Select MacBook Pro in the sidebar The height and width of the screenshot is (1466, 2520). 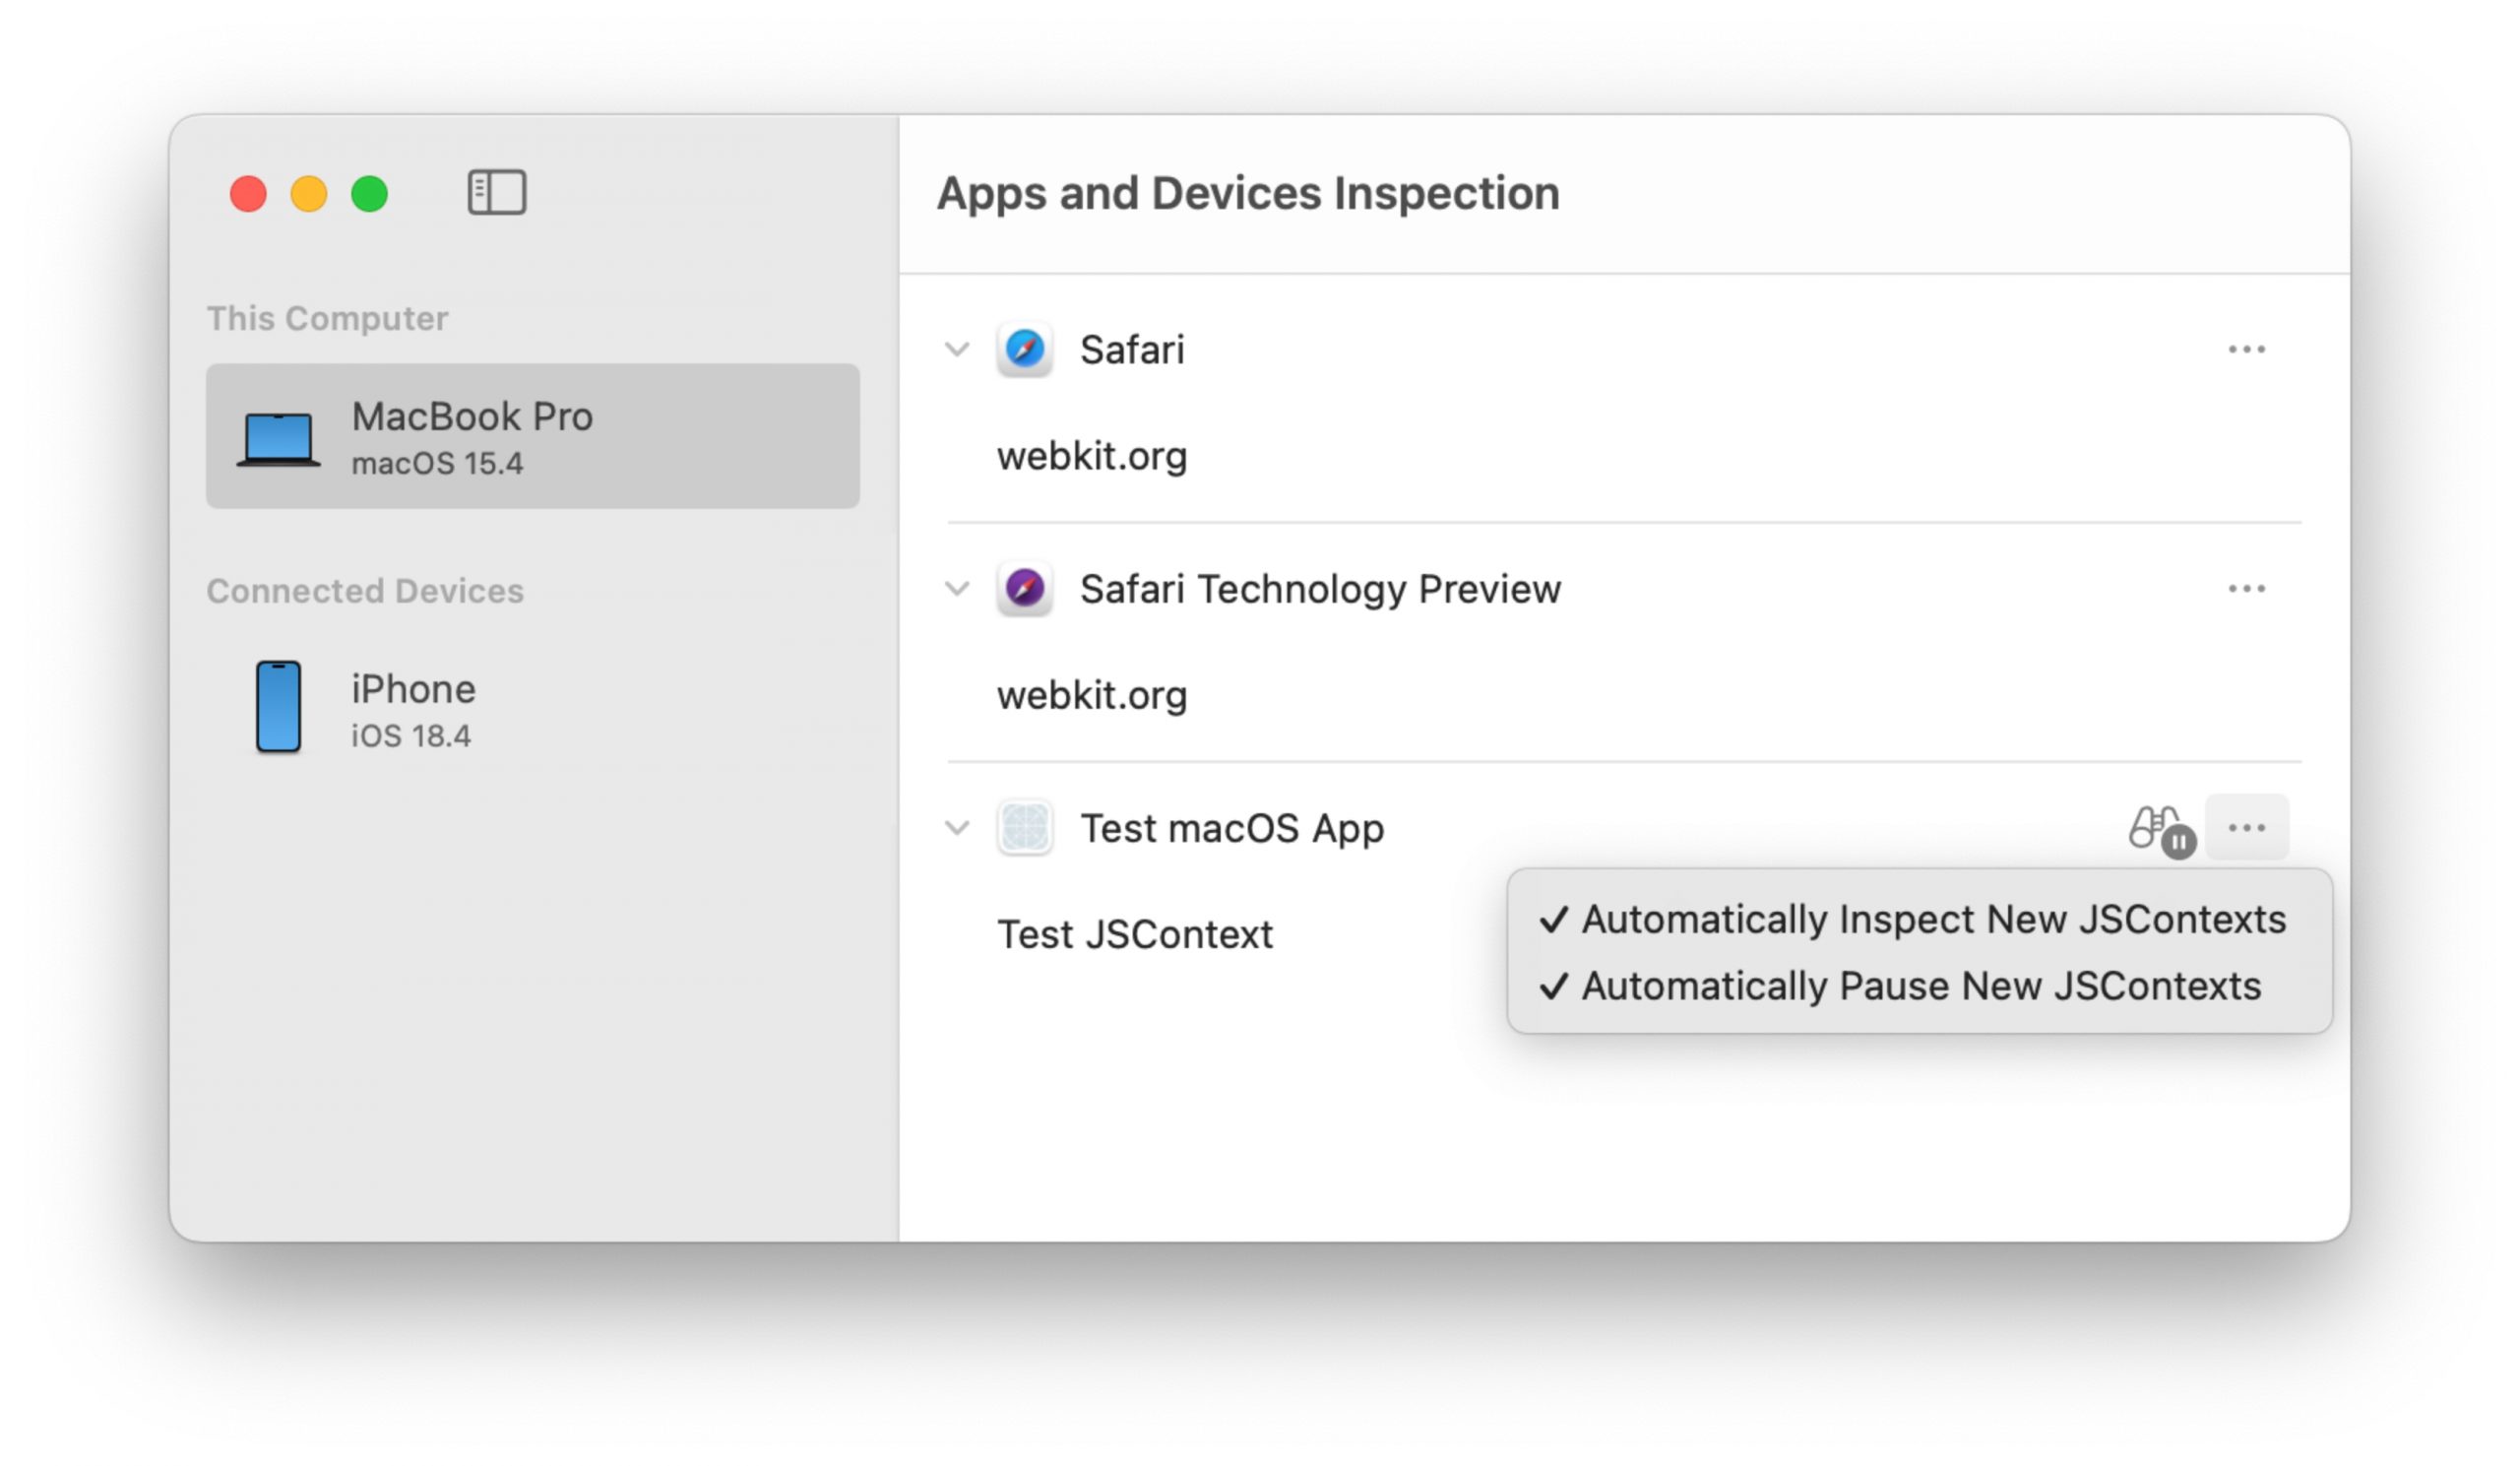pos(533,437)
